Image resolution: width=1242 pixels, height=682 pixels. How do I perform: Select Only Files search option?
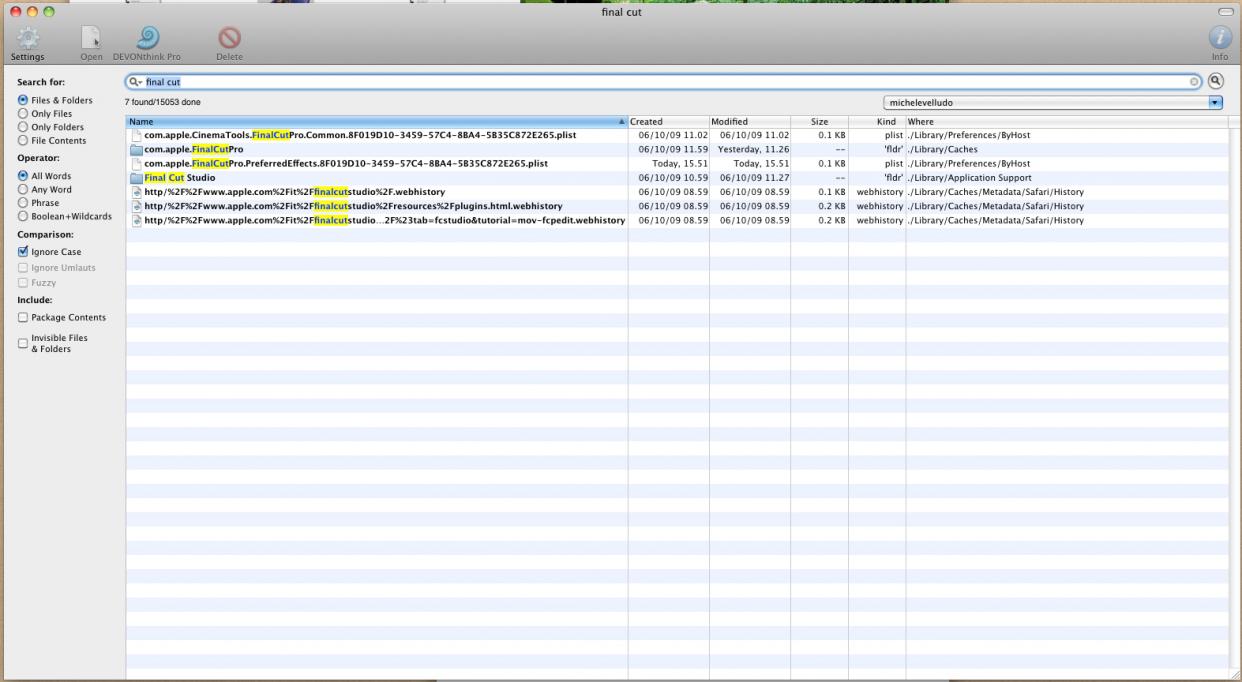23,114
